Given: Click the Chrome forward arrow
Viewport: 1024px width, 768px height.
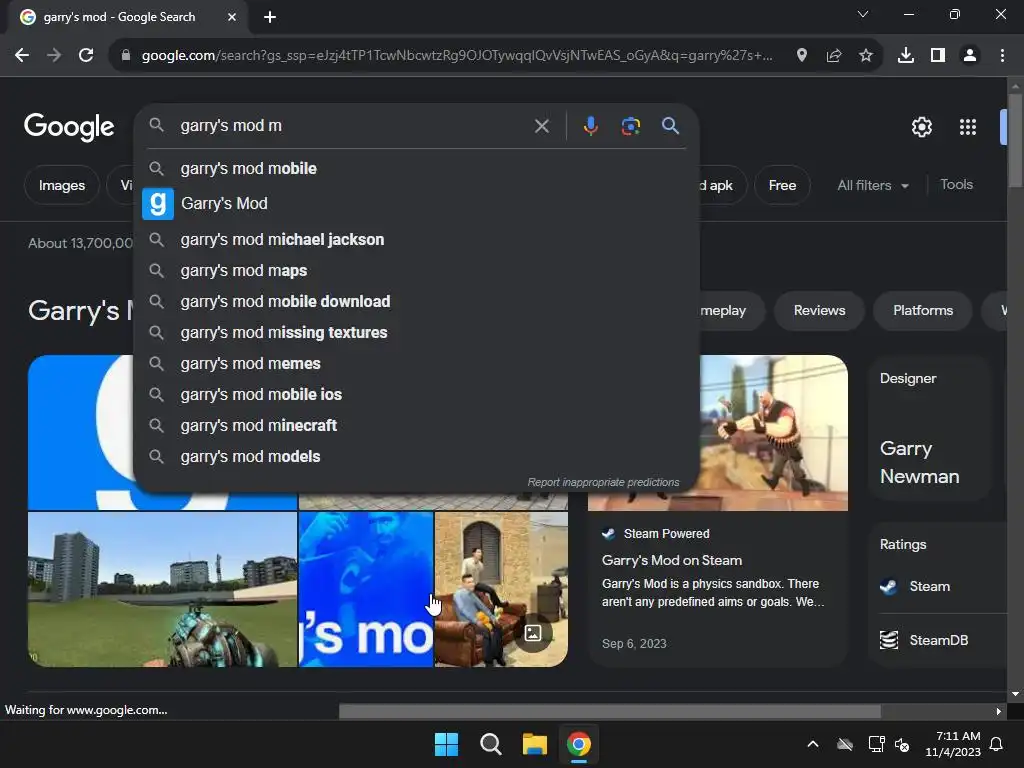Looking at the screenshot, I should 54,56.
